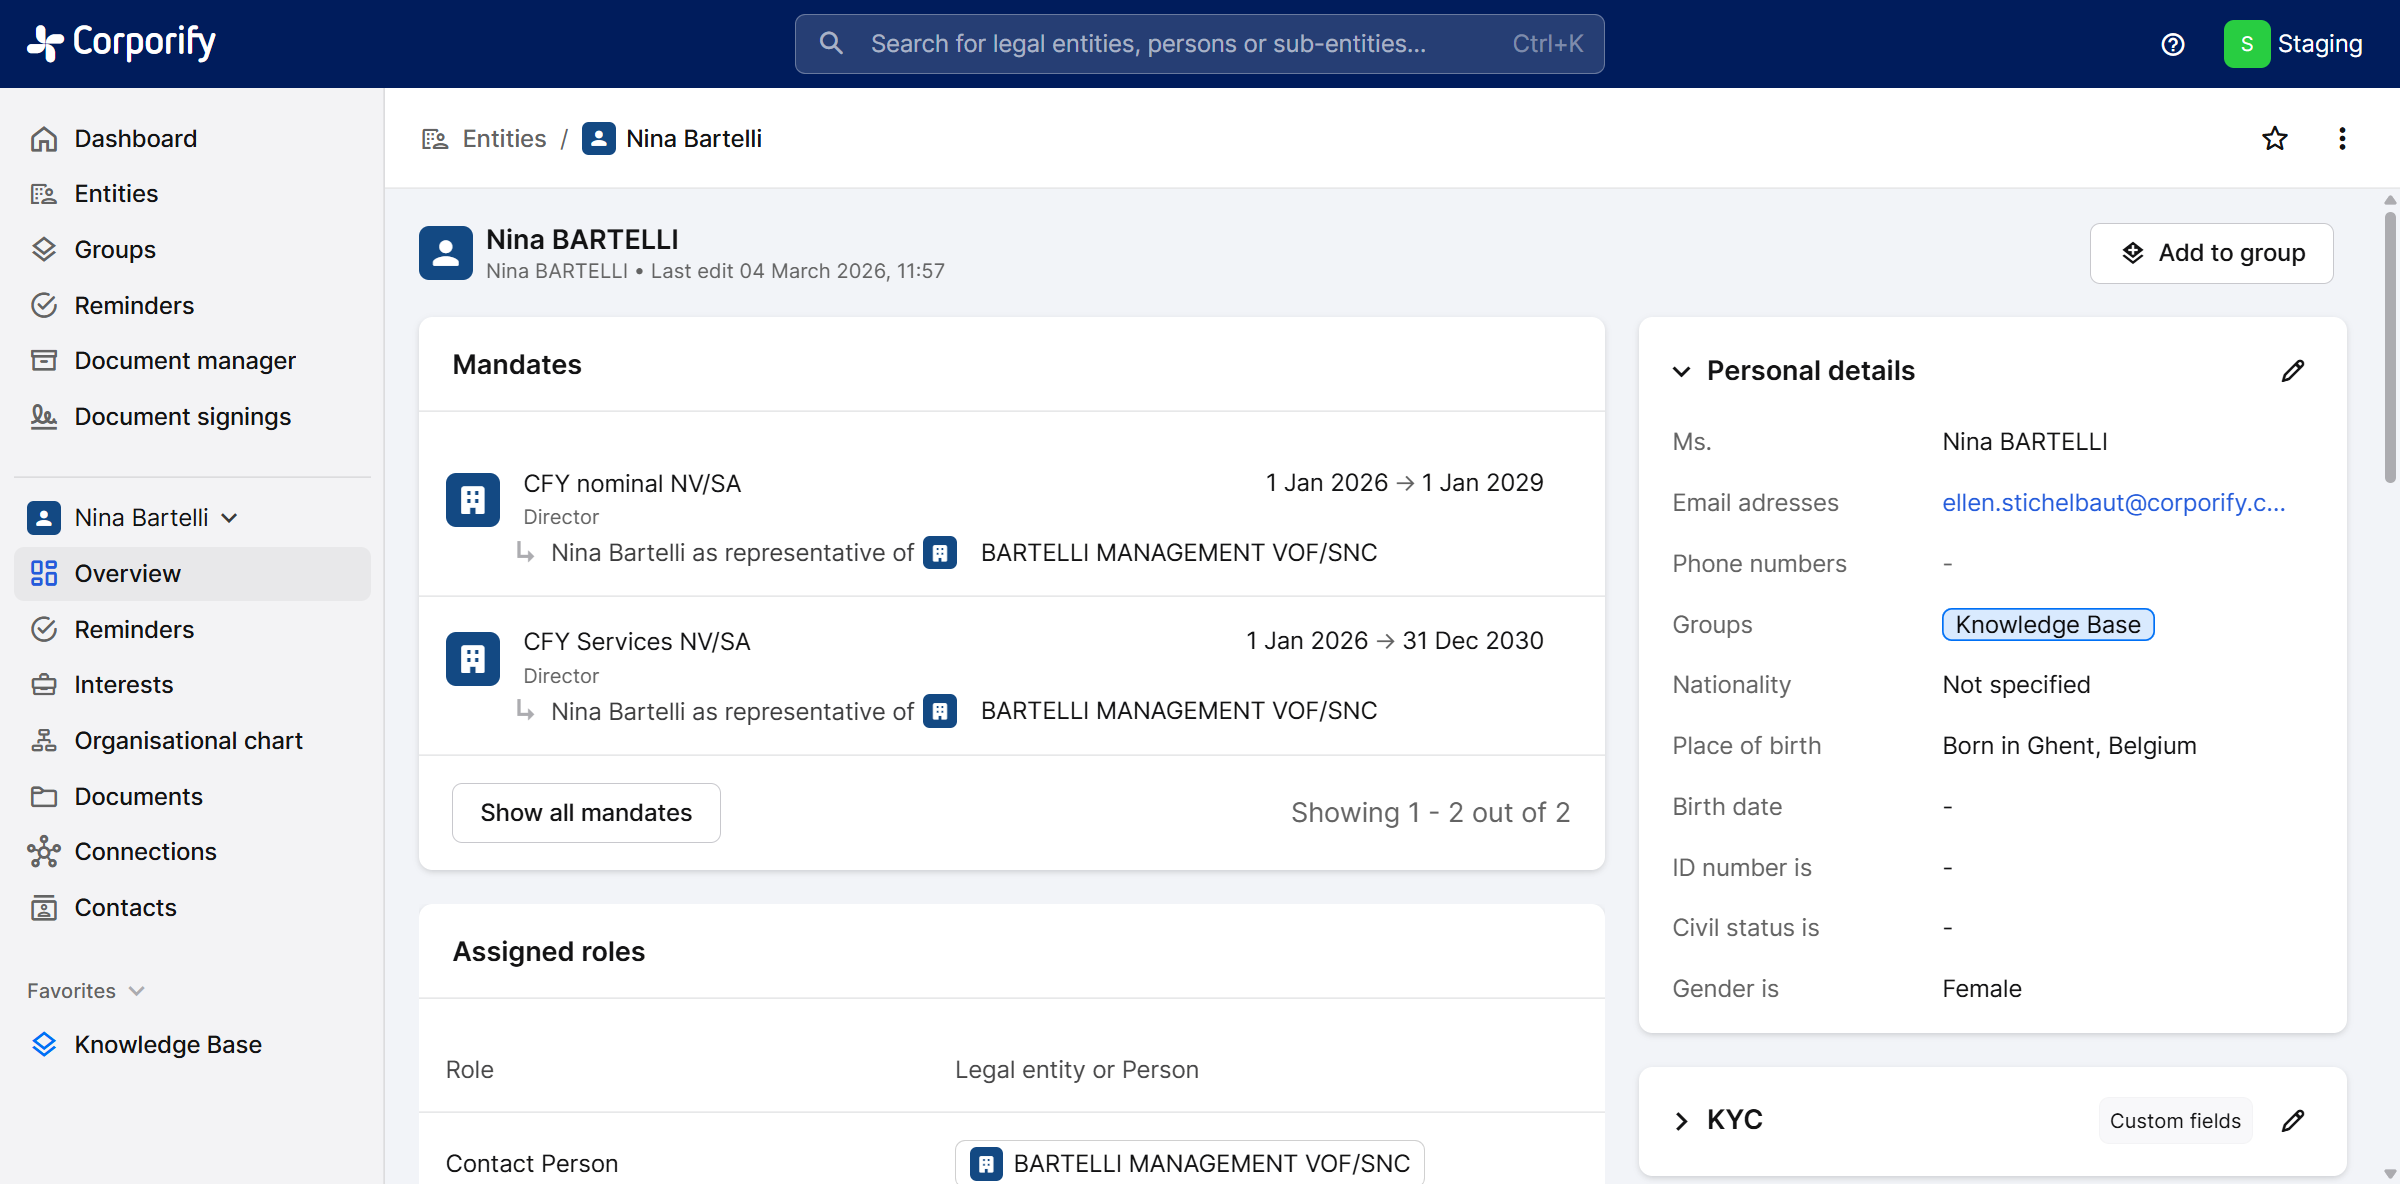
Task: Expand the KYC section
Action: point(1682,1121)
